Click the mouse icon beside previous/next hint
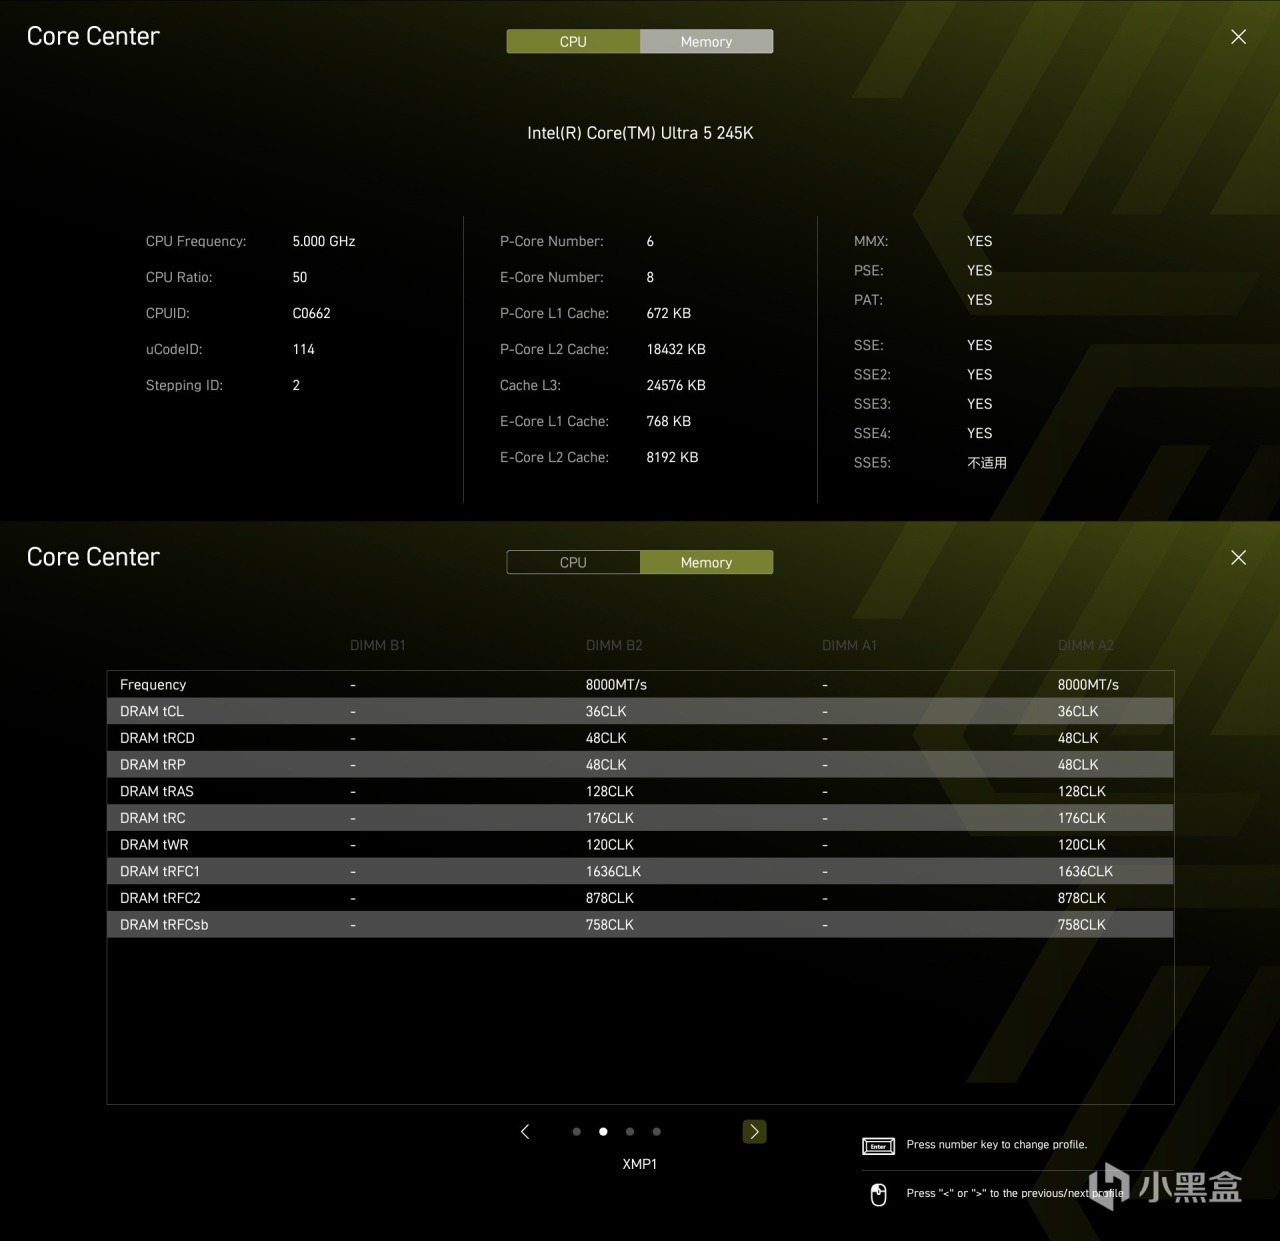Screen dimensions: 1280x1241 click(x=878, y=1194)
